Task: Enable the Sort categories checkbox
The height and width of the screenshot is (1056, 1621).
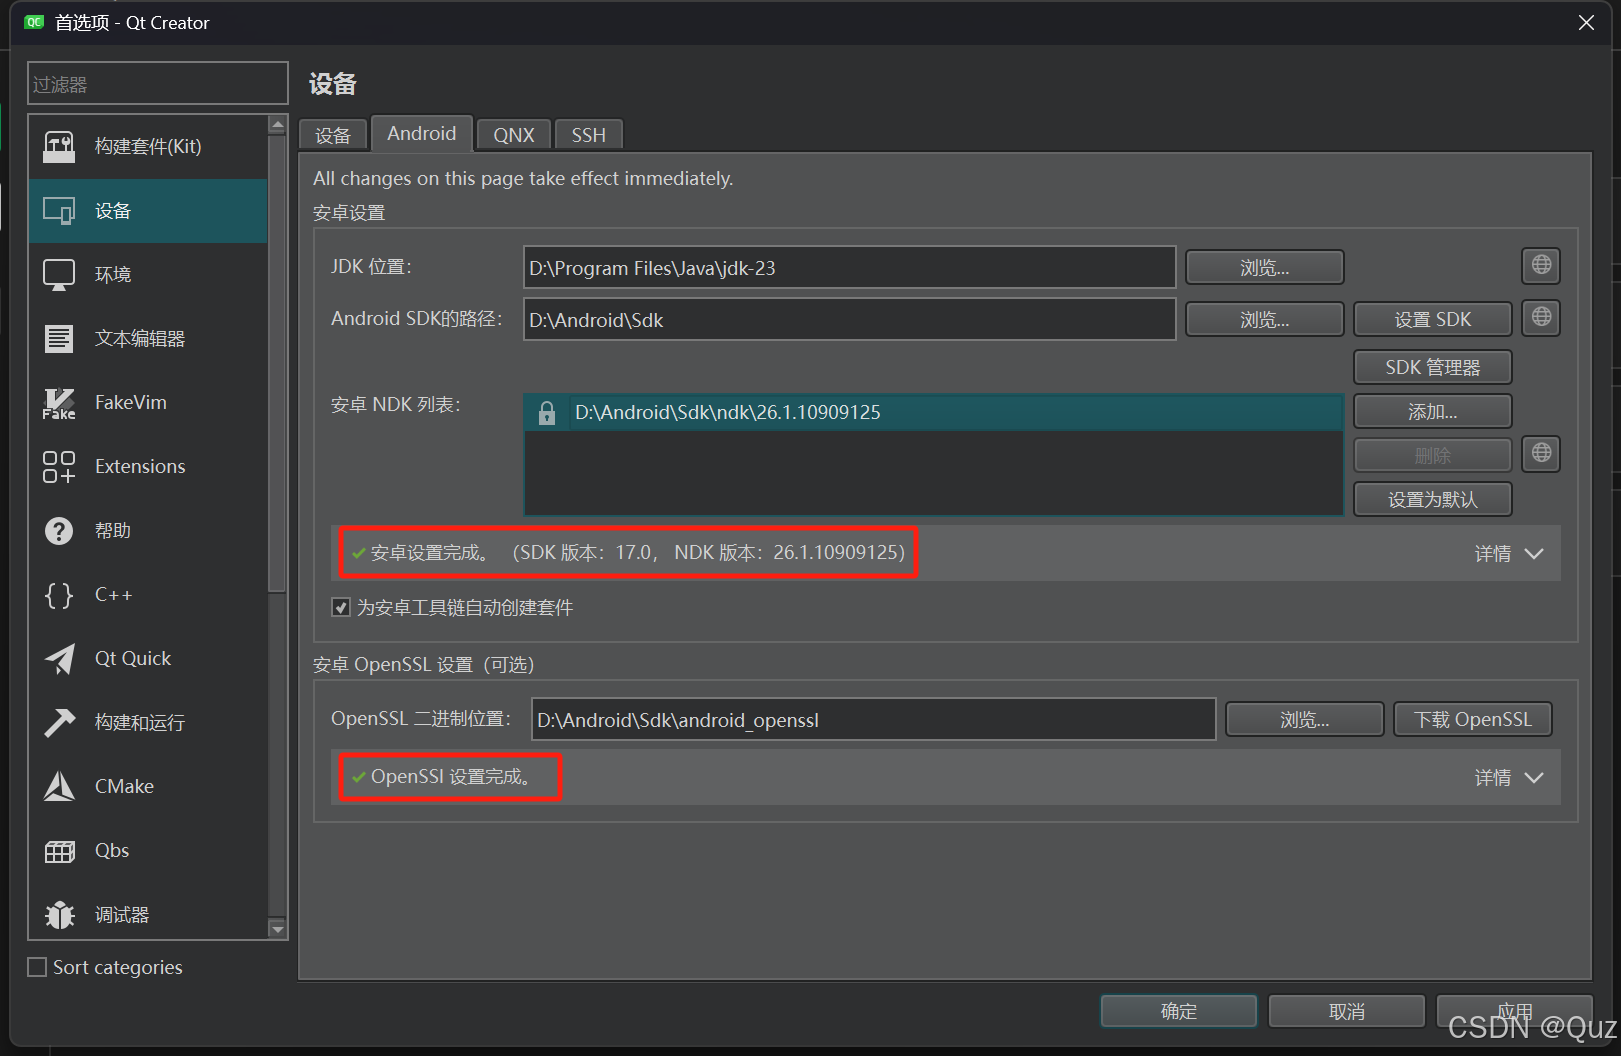Action: tap(36, 966)
